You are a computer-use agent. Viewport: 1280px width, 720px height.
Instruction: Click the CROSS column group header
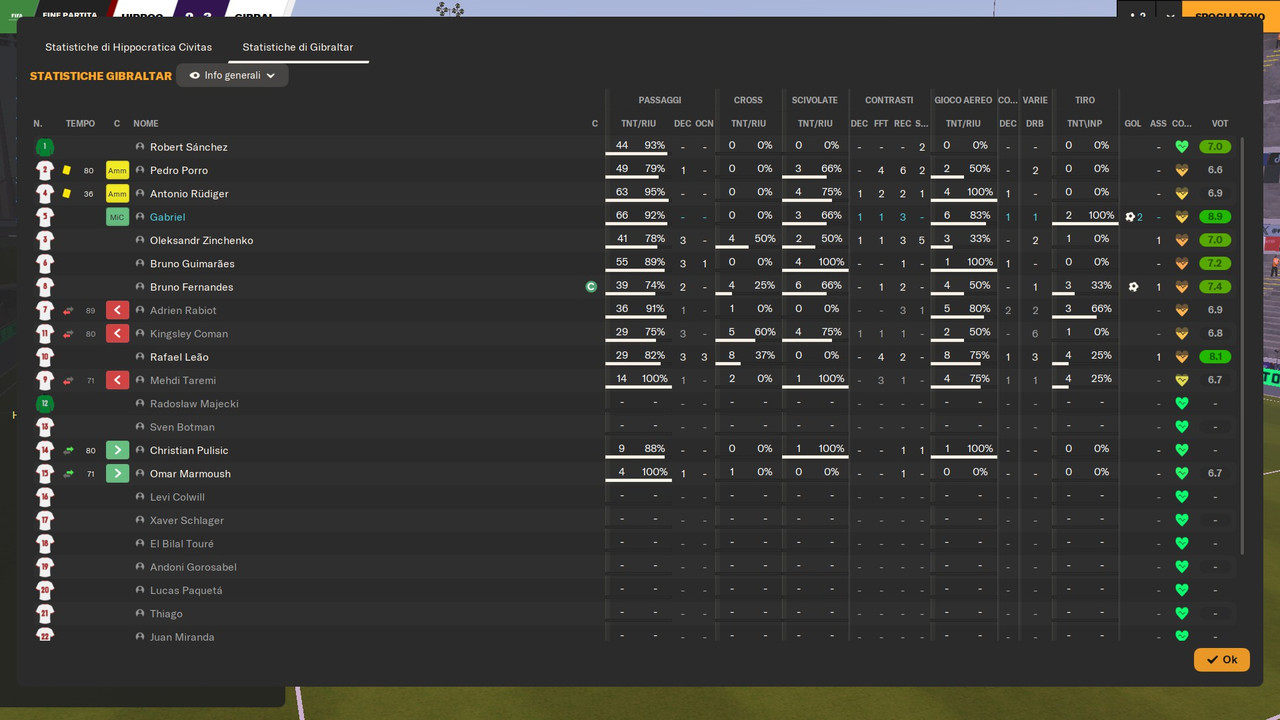[748, 100]
